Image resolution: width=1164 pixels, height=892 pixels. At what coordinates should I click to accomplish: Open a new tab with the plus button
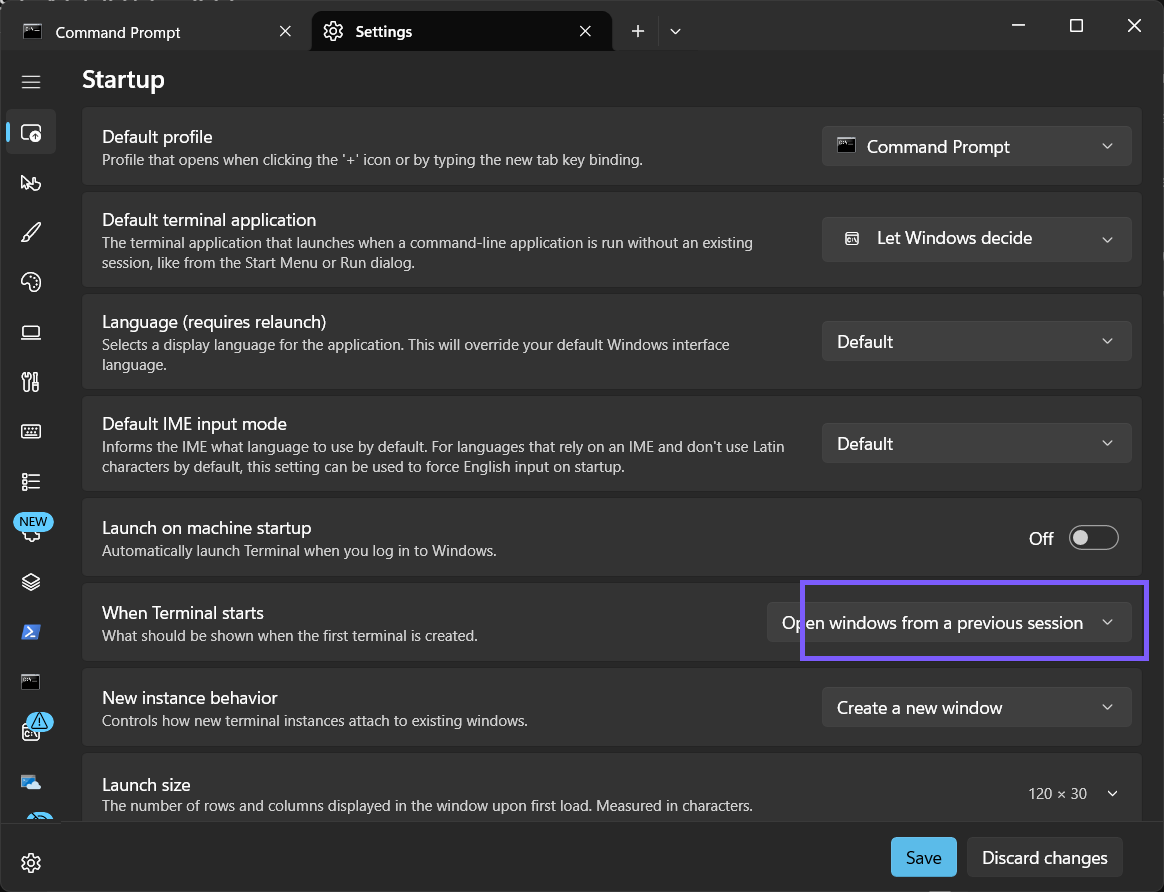click(638, 31)
